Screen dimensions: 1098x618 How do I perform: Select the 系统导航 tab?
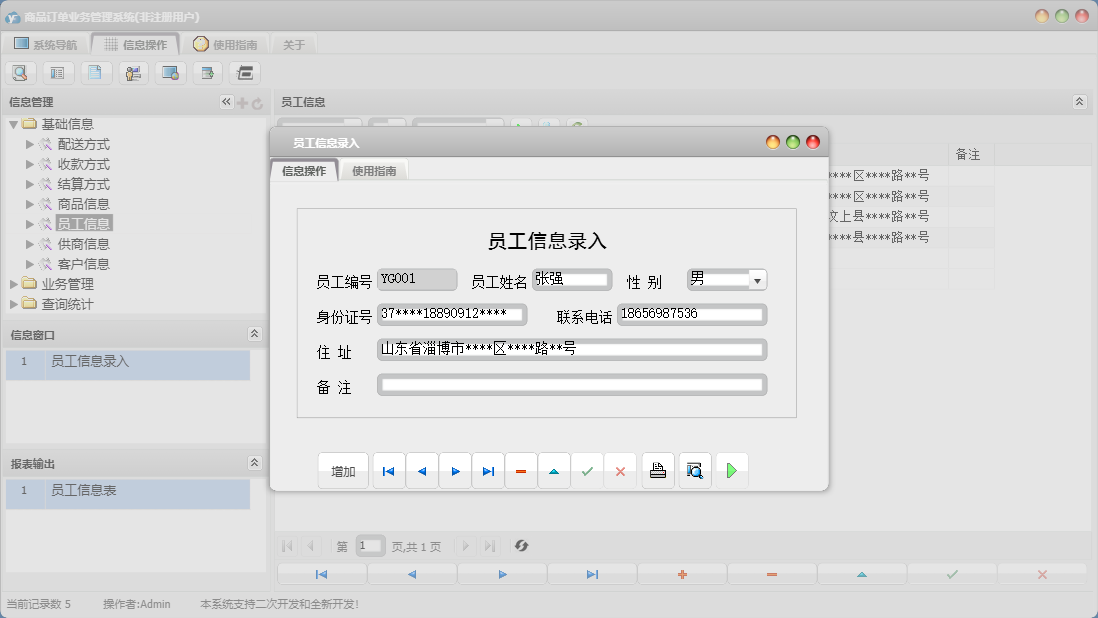point(48,43)
